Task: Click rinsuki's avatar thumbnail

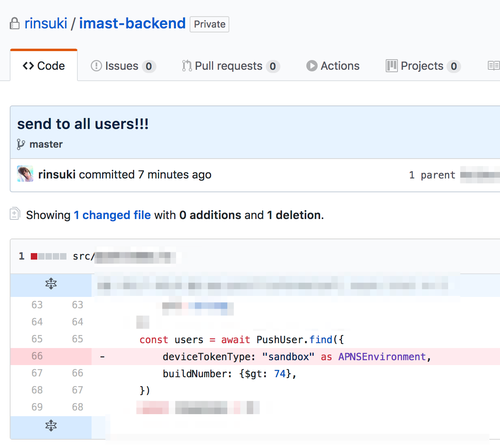Action: pyautogui.click(x=25, y=174)
